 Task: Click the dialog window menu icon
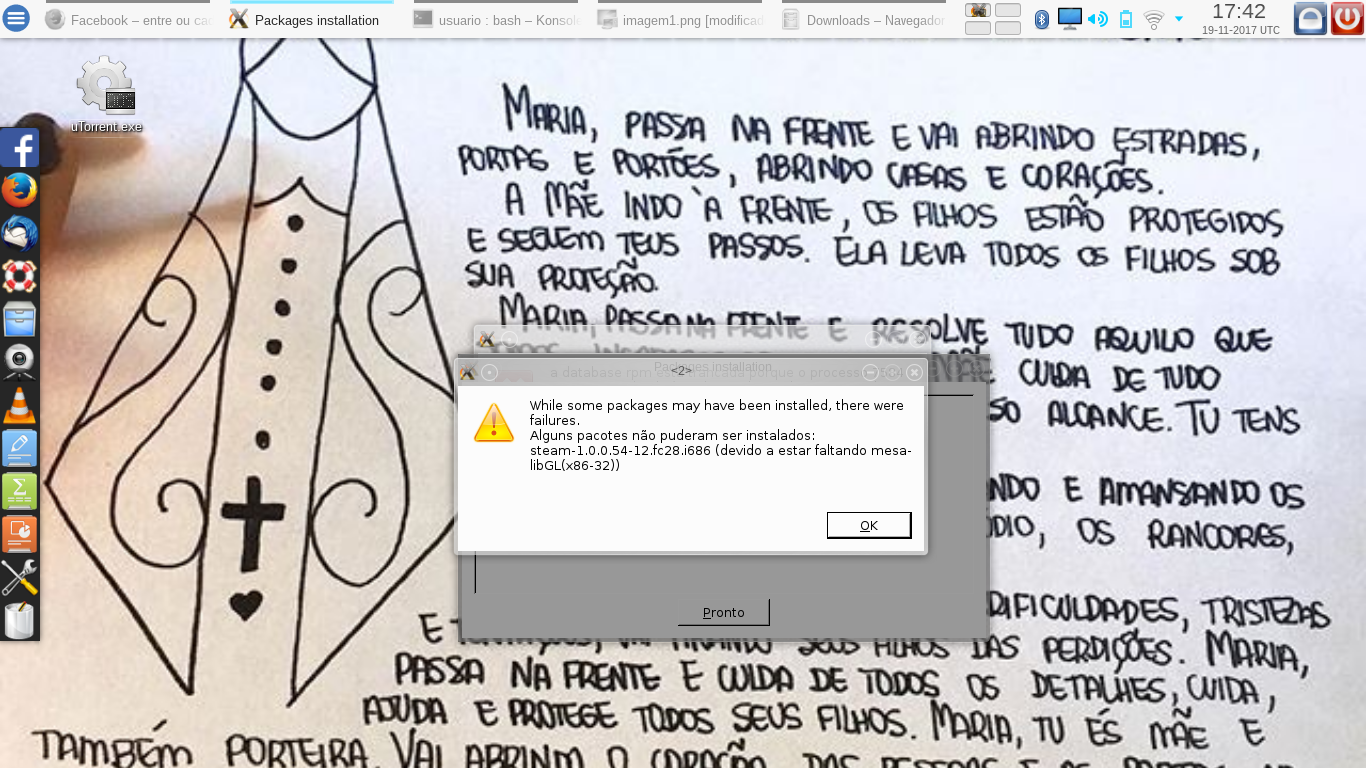click(x=467, y=372)
